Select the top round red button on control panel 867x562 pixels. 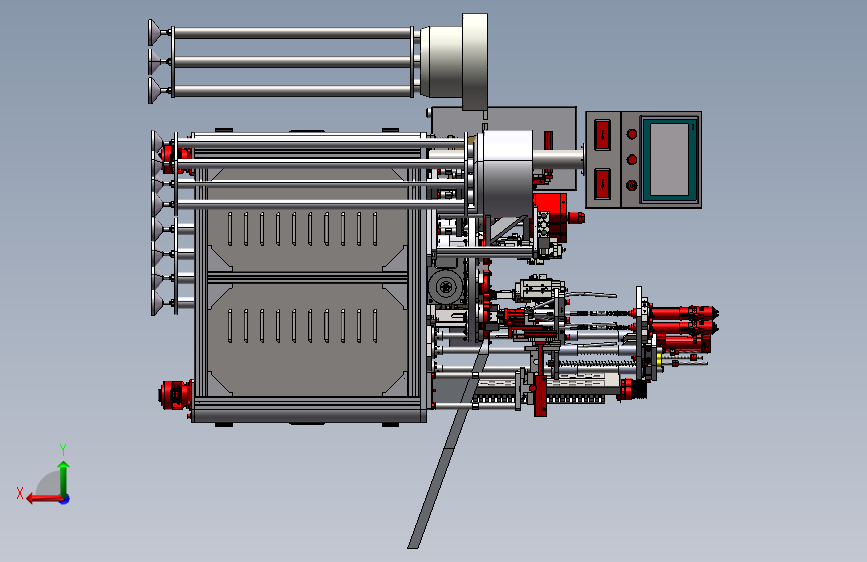(x=631, y=134)
